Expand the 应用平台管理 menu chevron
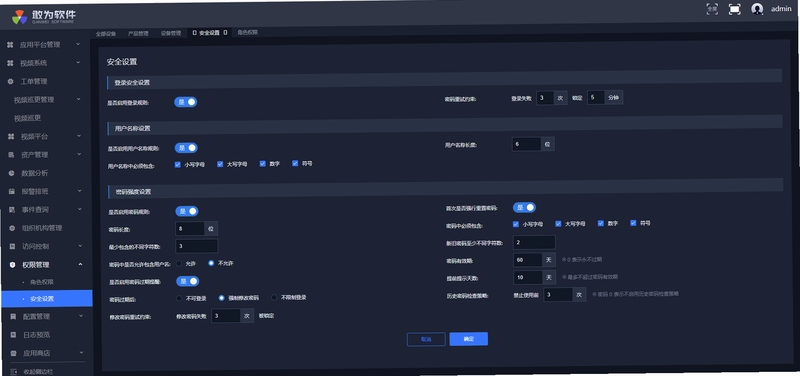The width and height of the screenshot is (800, 376). tap(78, 44)
